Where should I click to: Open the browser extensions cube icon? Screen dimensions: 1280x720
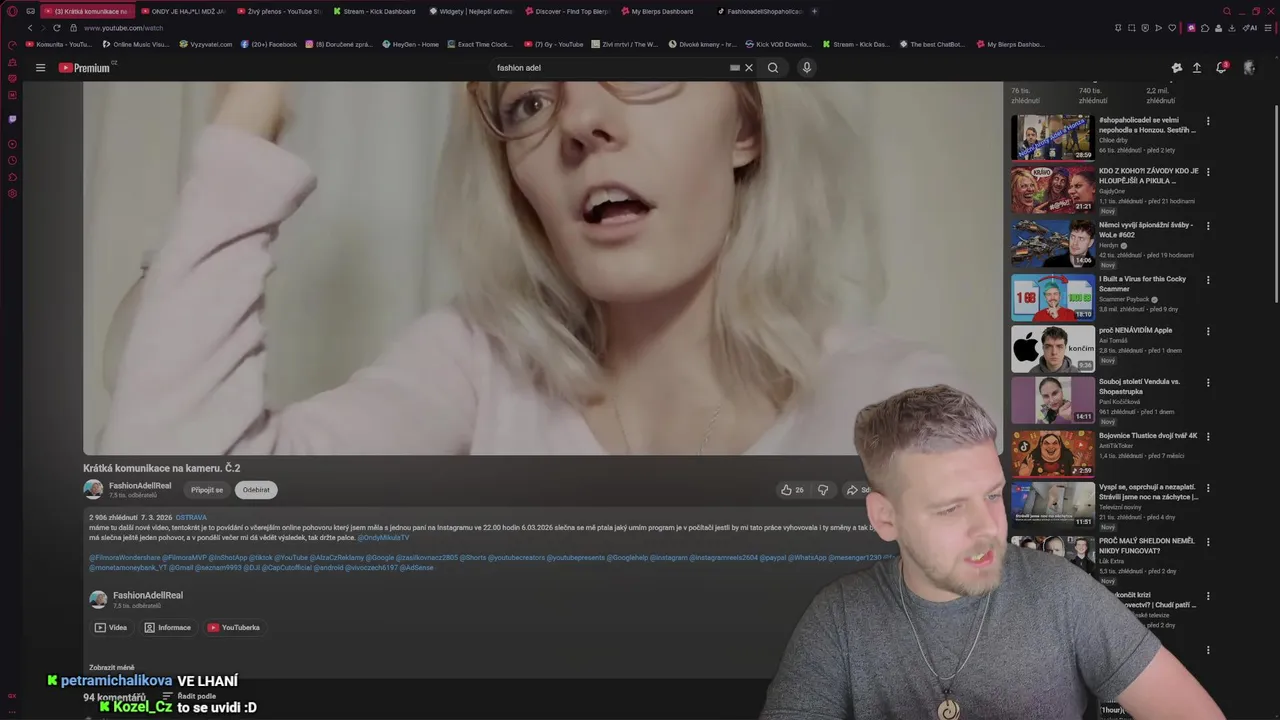(x=1206, y=28)
